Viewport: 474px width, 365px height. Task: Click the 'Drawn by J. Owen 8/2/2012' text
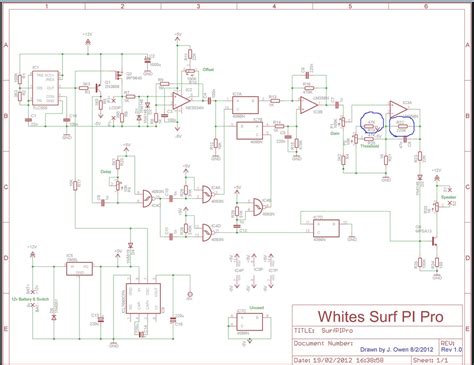(397, 350)
